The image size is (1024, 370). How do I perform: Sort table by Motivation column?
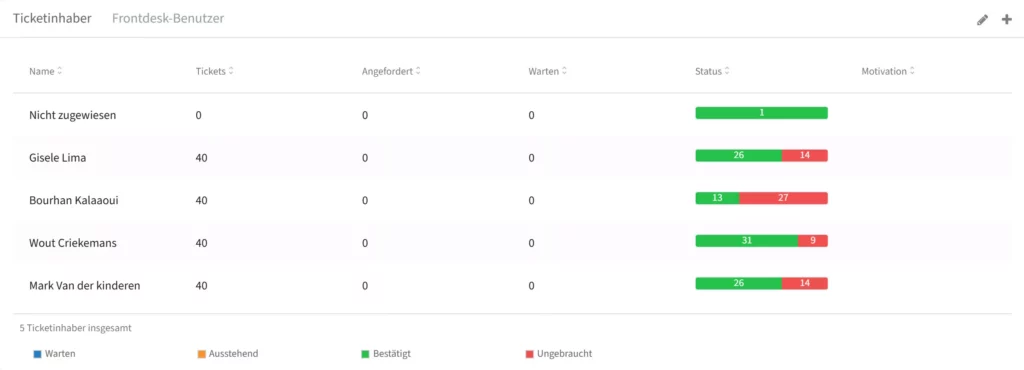pos(888,71)
